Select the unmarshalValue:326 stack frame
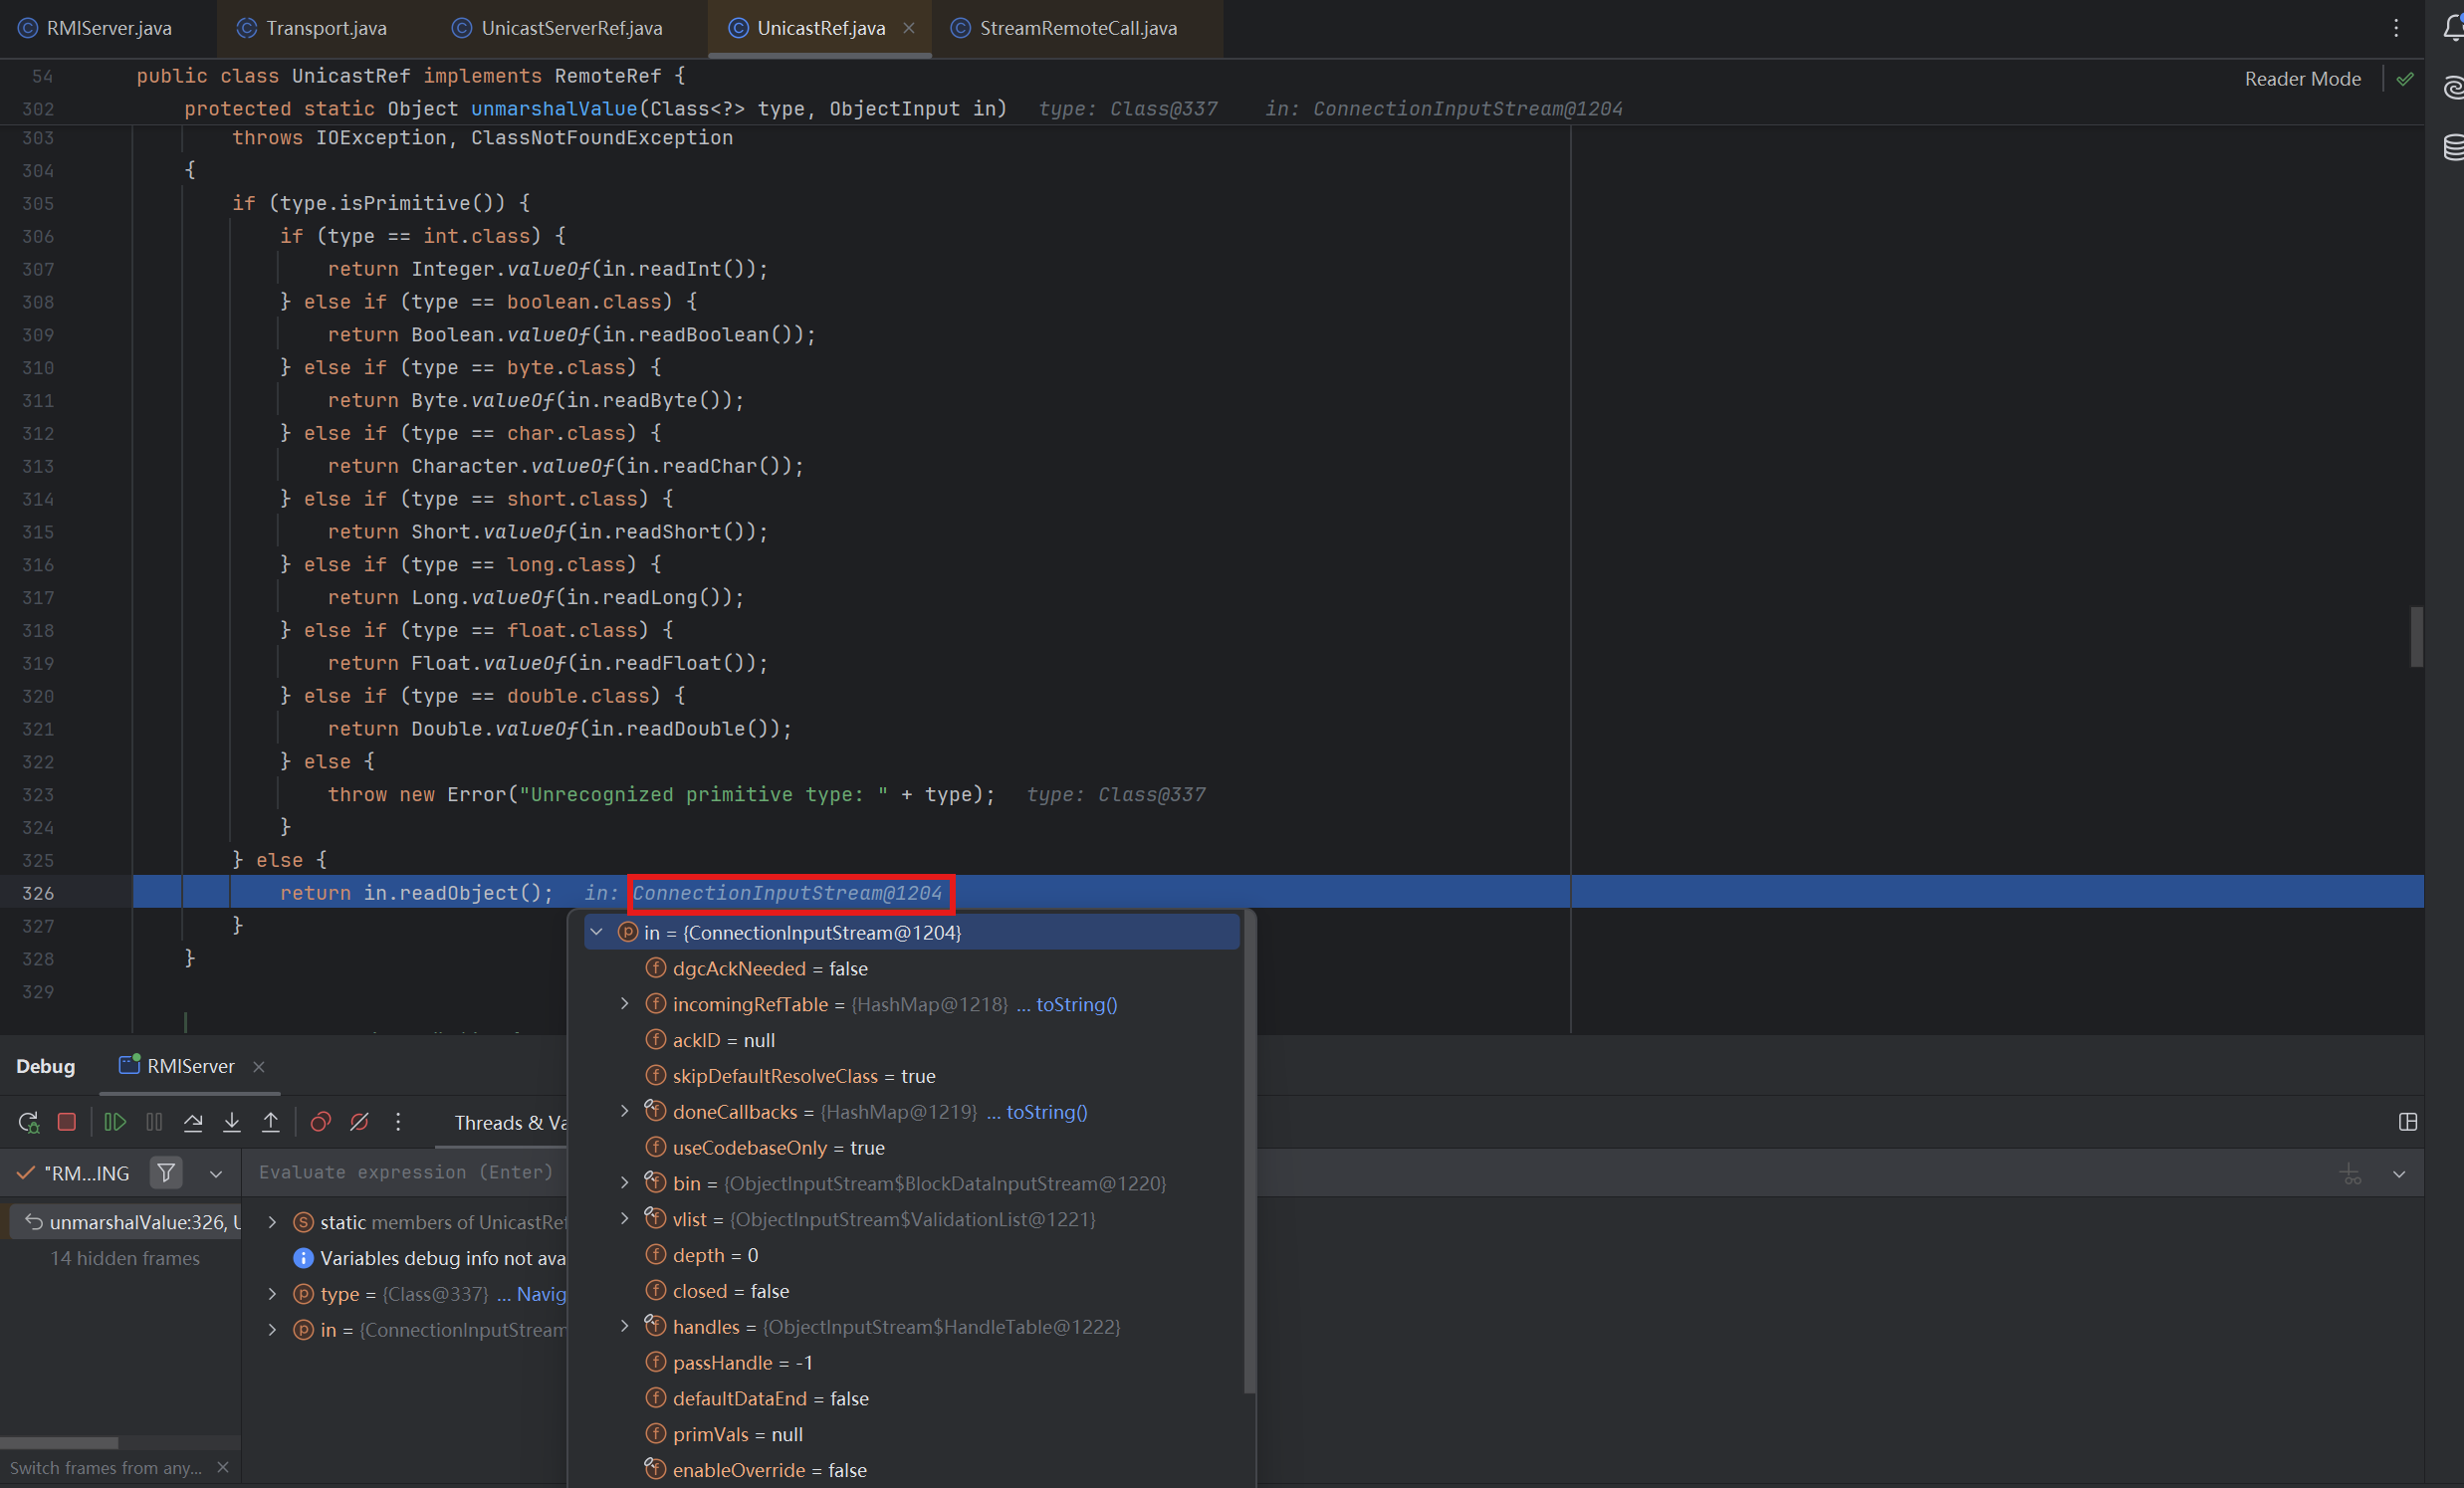 point(125,1222)
